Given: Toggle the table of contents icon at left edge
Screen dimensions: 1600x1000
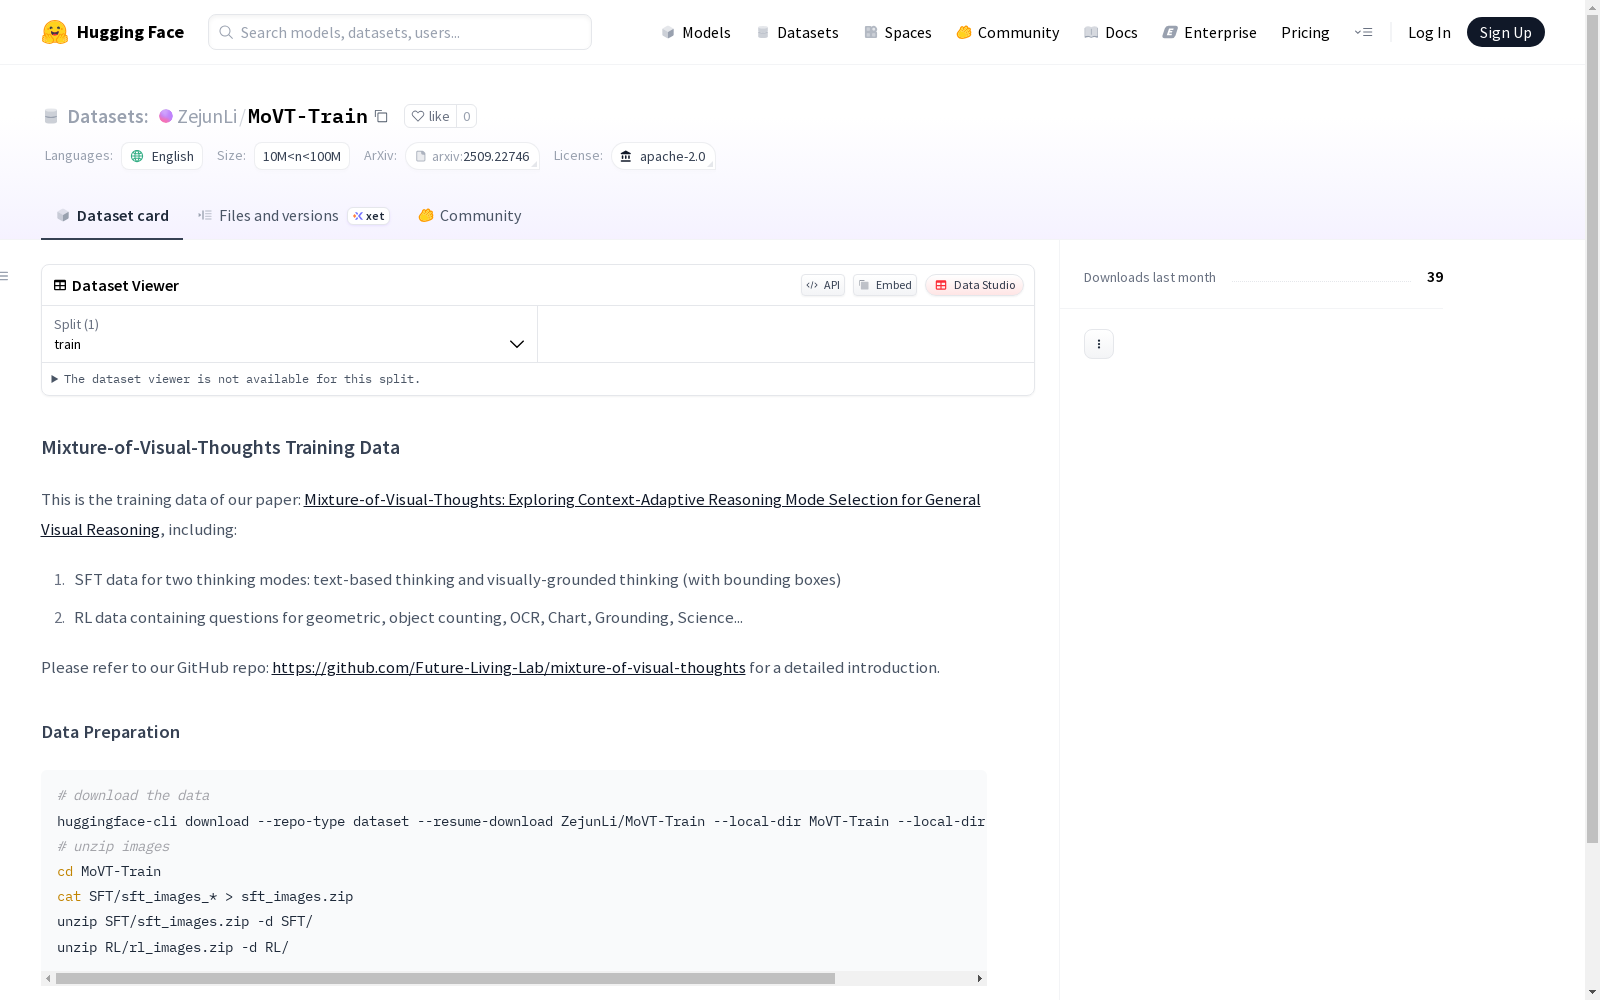Looking at the screenshot, I should [x=4, y=276].
